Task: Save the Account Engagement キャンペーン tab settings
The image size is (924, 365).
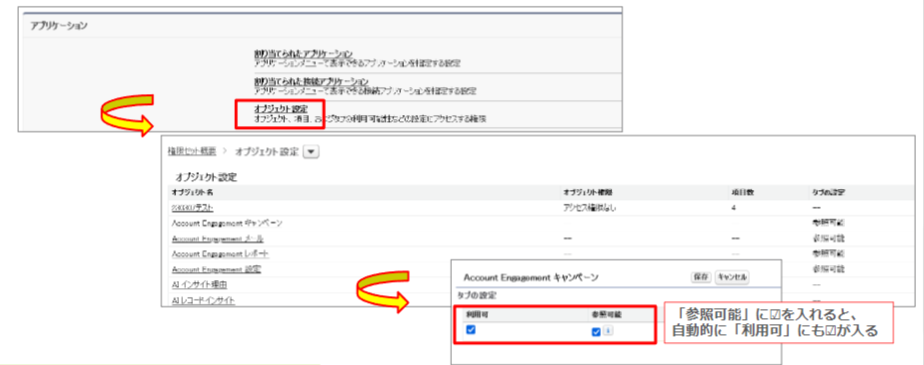Action: pos(701,277)
